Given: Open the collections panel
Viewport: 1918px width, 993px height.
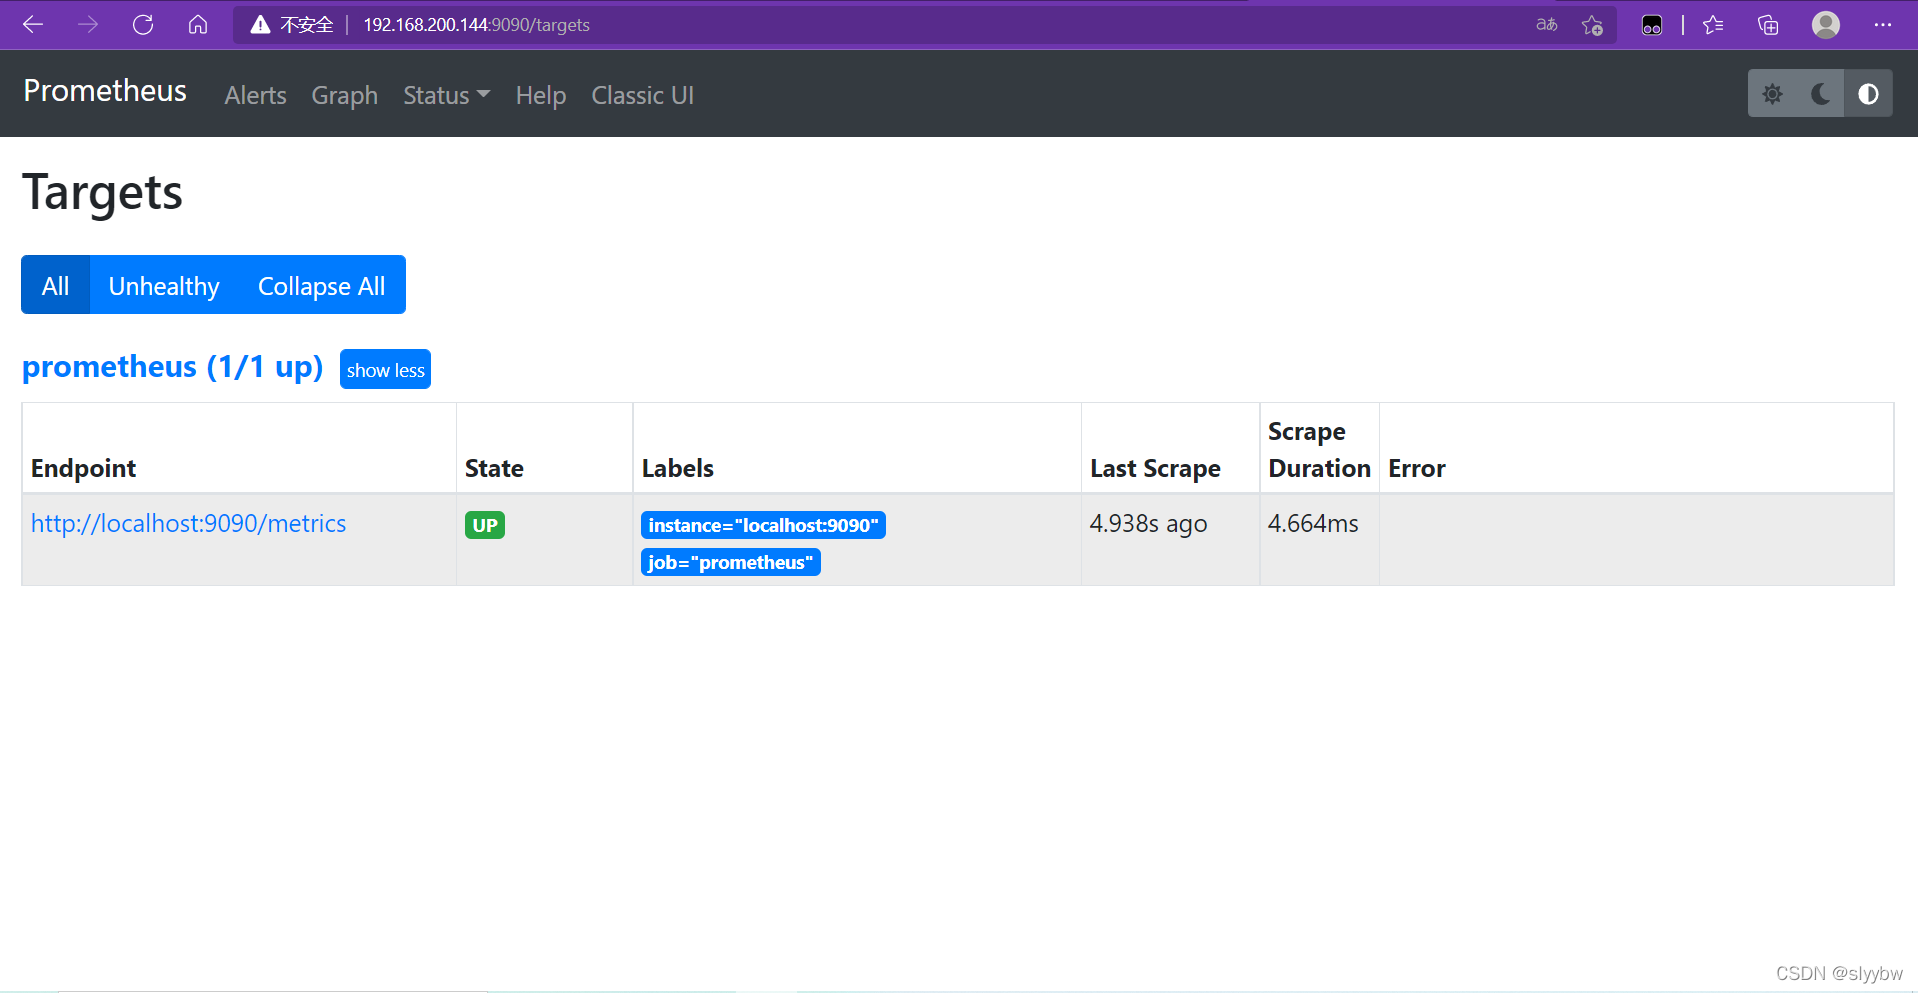Looking at the screenshot, I should (1768, 25).
